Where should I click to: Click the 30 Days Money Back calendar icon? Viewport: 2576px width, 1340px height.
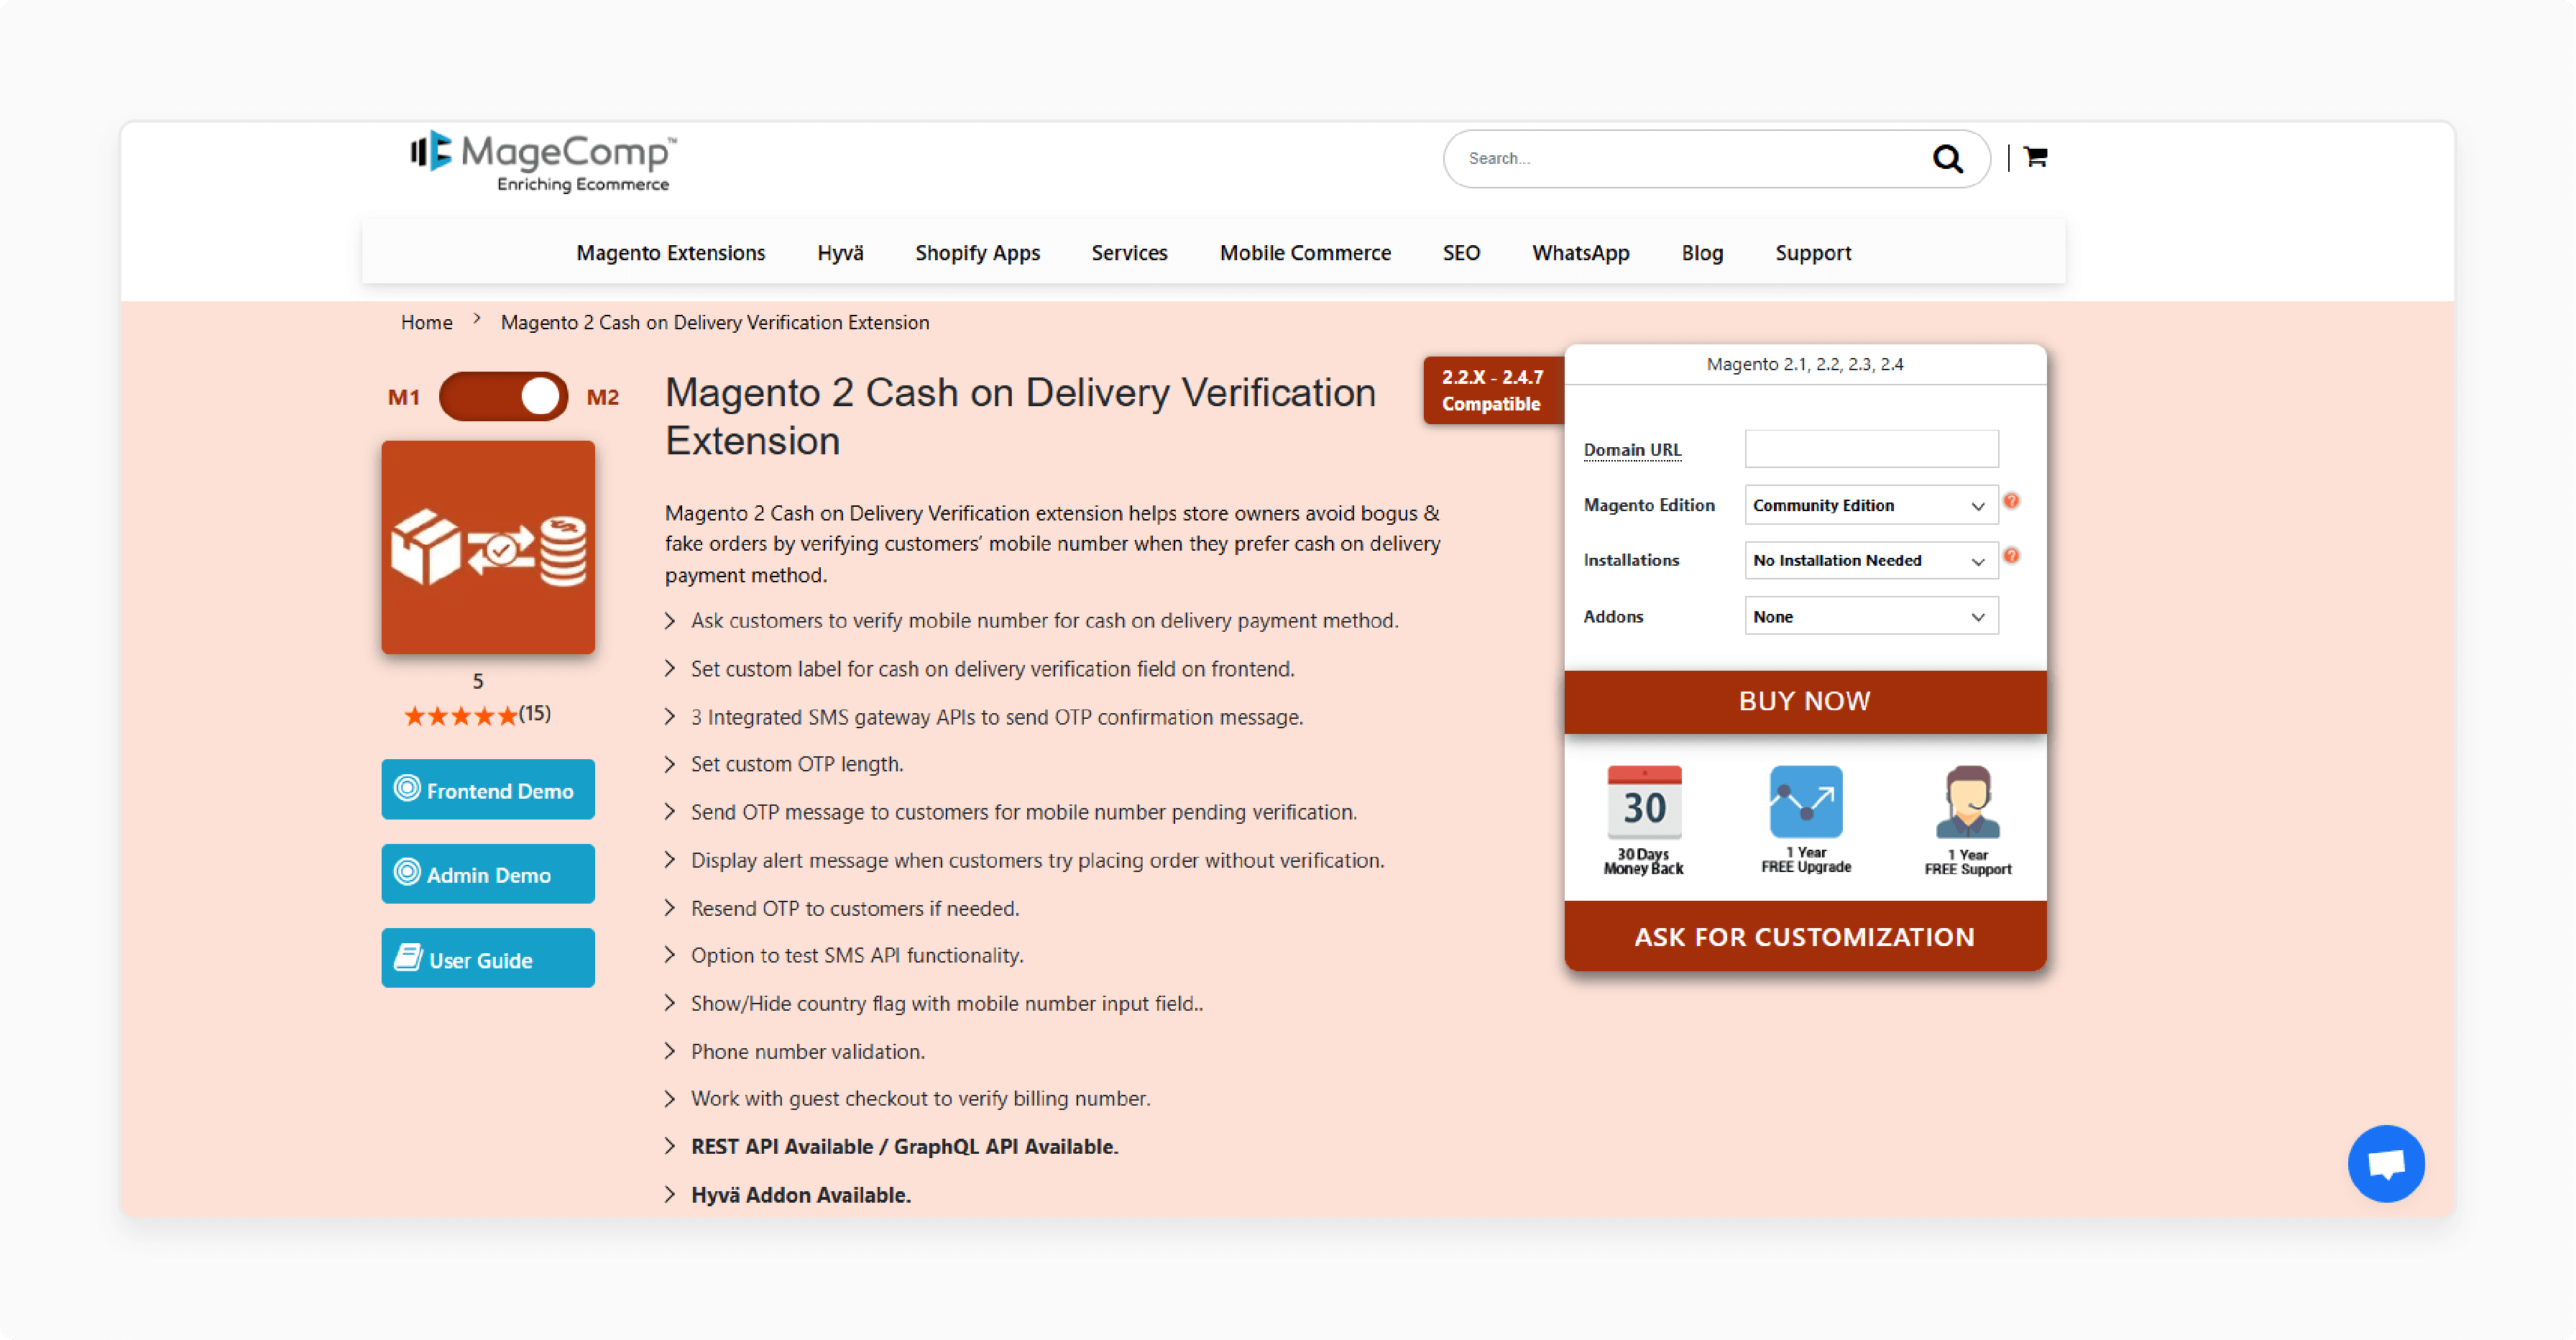1644,802
